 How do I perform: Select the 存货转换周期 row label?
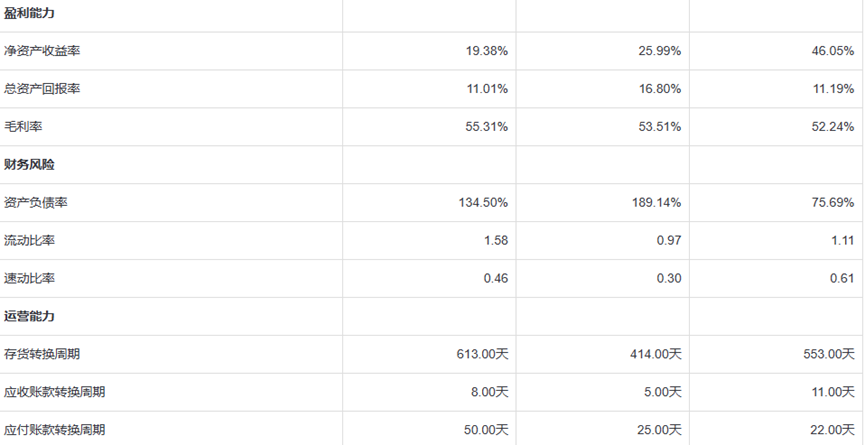click(42, 354)
